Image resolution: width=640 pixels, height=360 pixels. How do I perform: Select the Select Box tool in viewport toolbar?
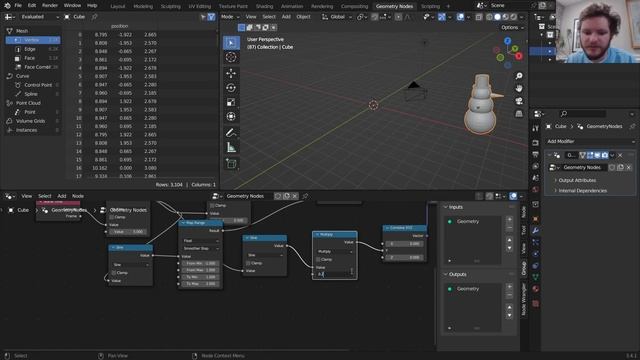point(231,43)
